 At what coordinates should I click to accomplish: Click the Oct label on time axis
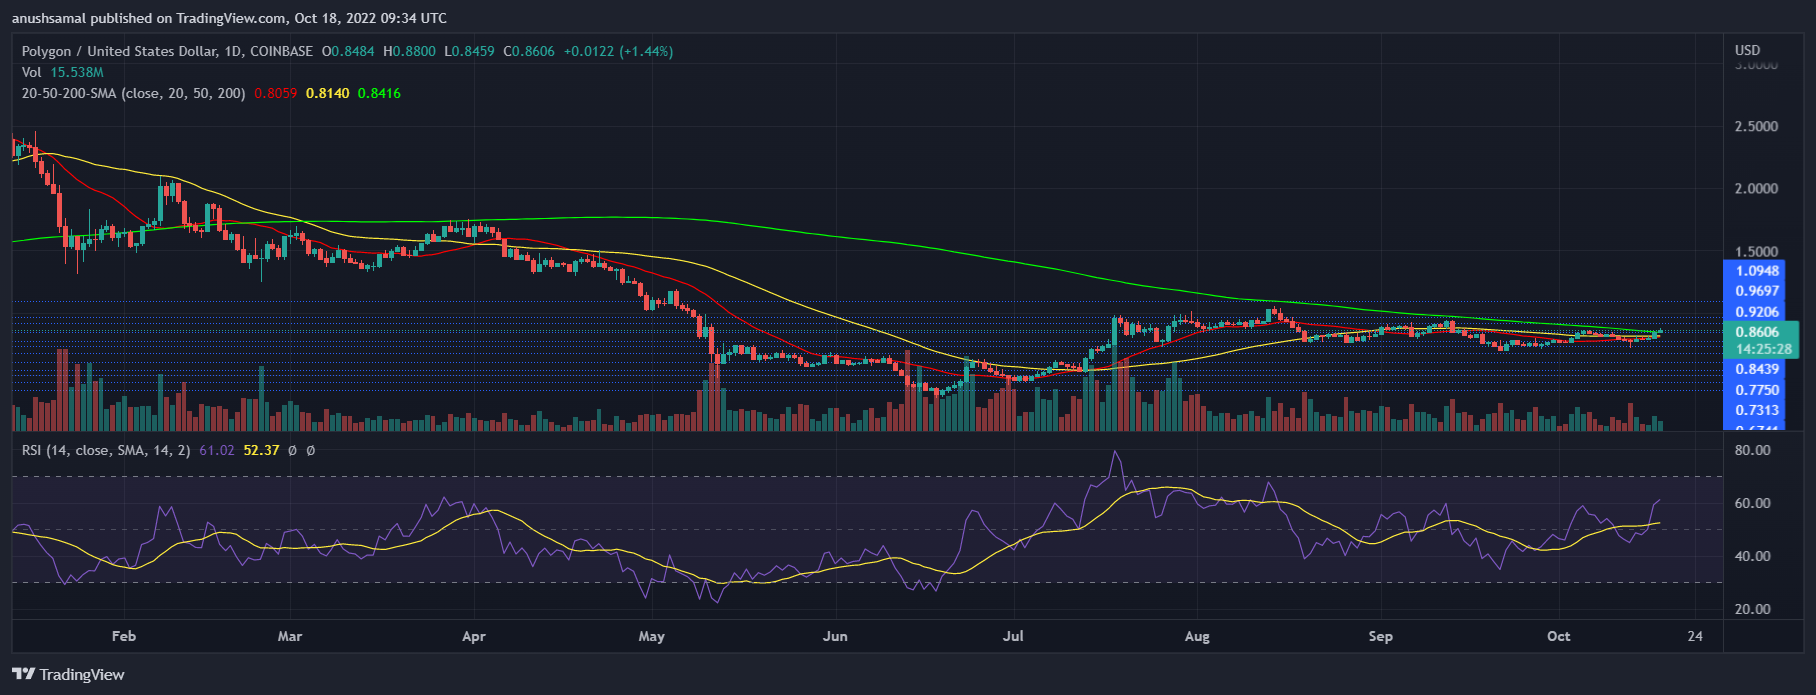click(x=1558, y=636)
